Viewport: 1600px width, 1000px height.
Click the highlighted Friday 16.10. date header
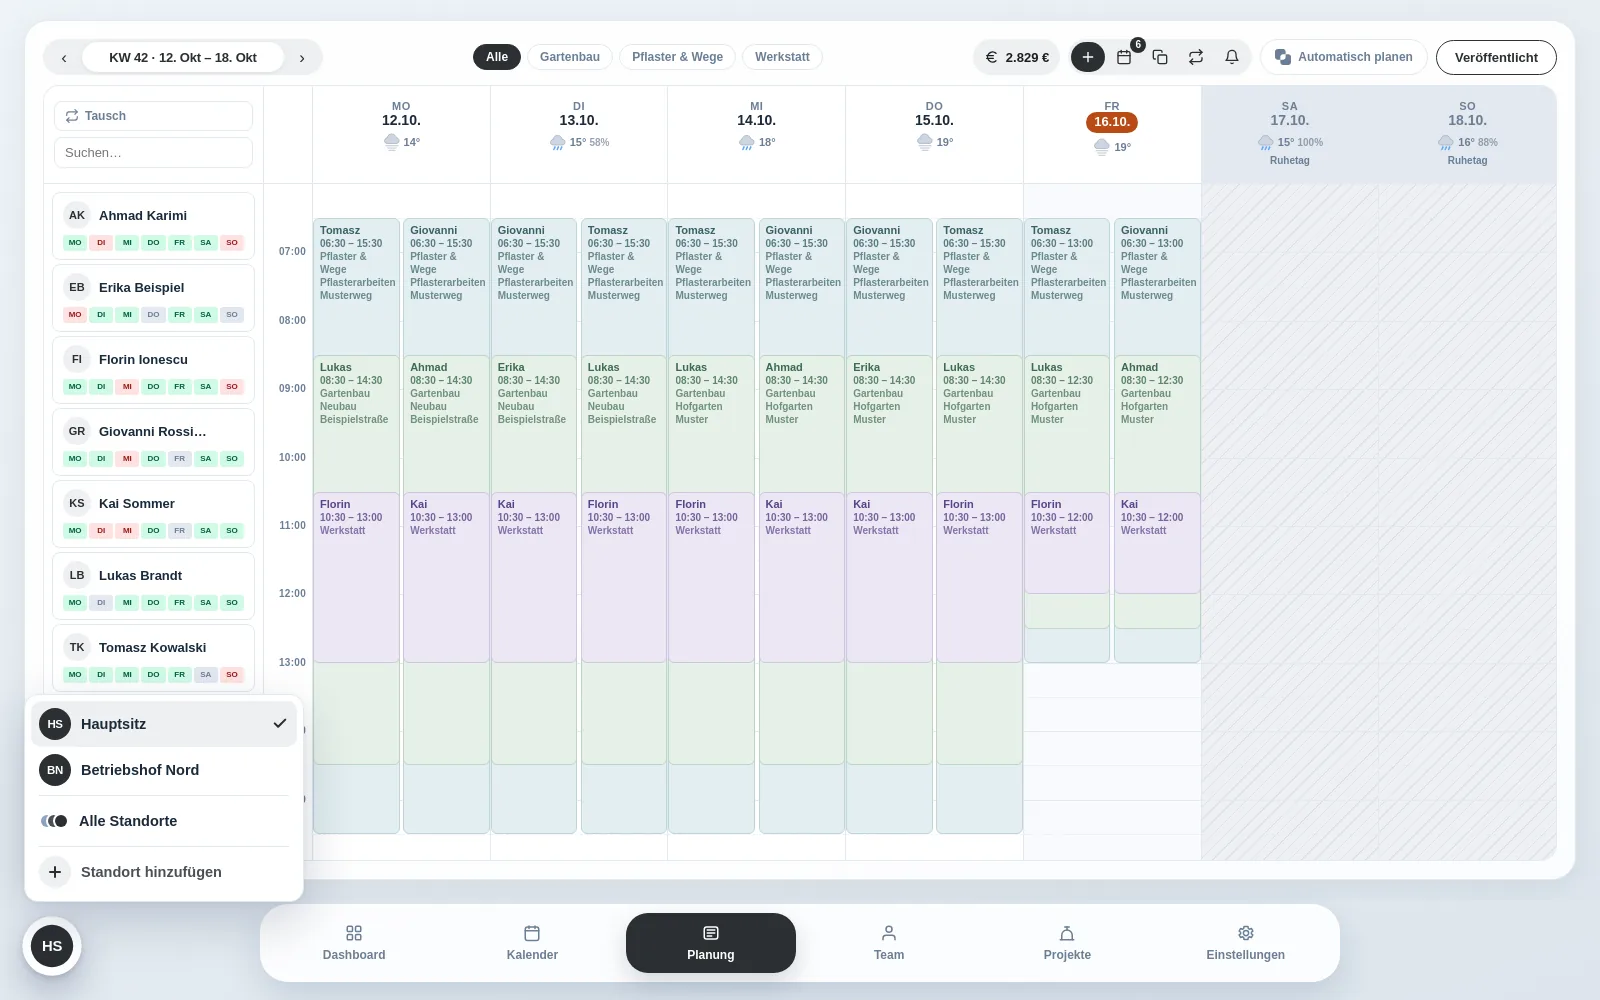1112,122
